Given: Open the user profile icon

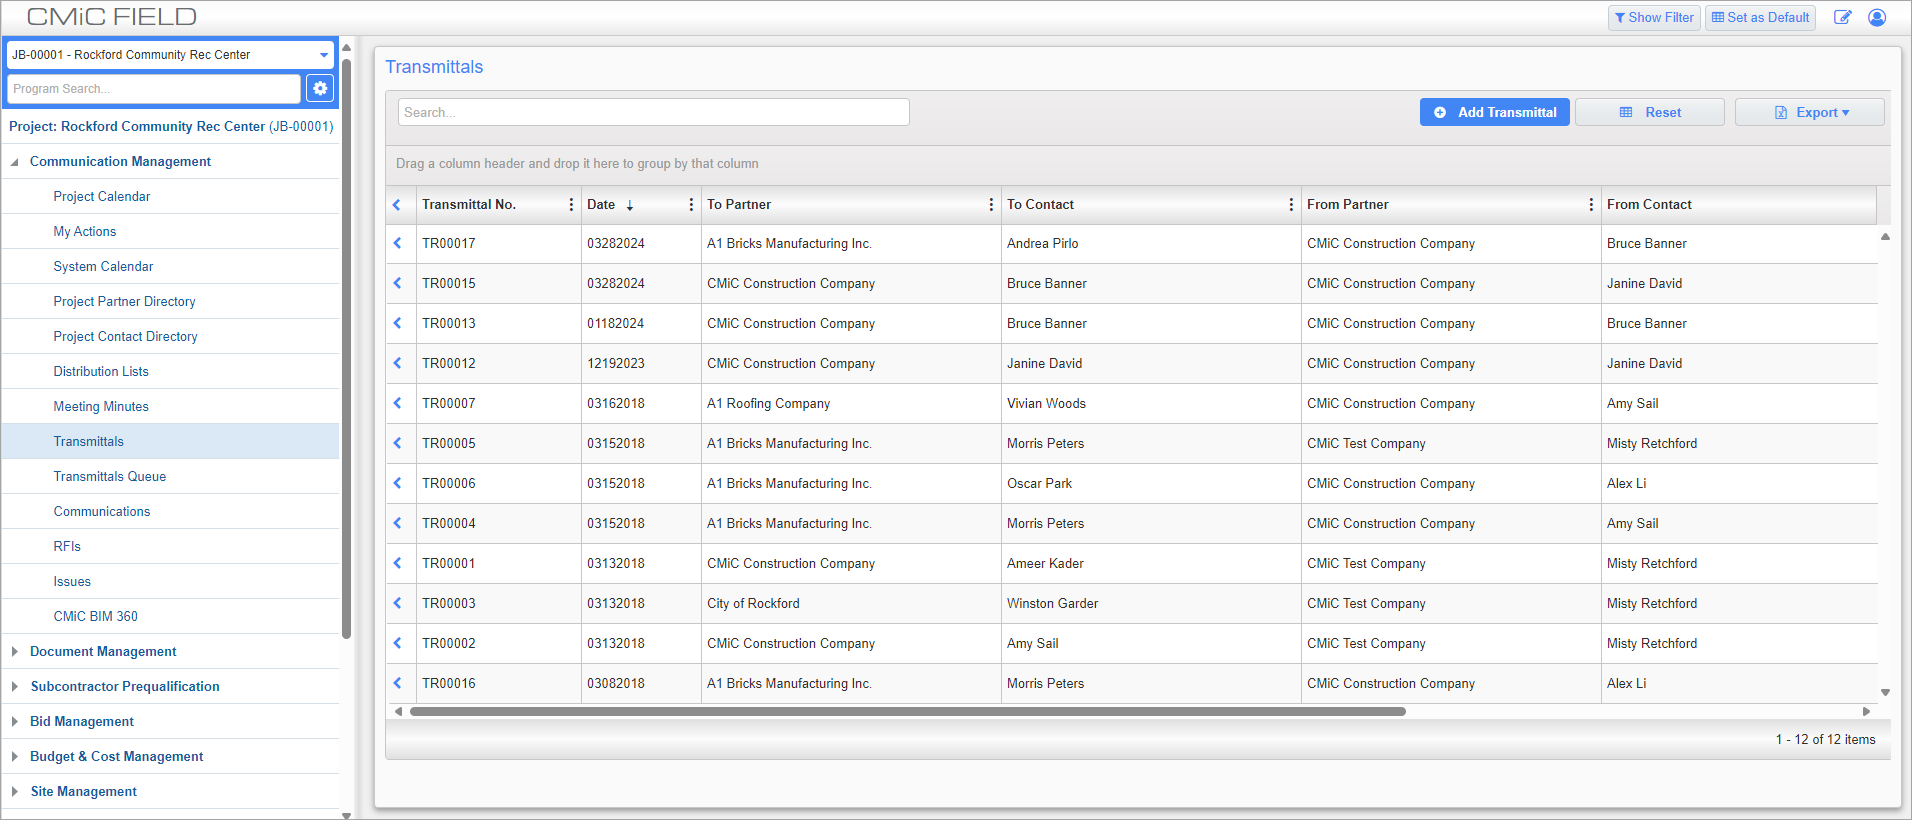Looking at the screenshot, I should pyautogui.click(x=1877, y=17).
